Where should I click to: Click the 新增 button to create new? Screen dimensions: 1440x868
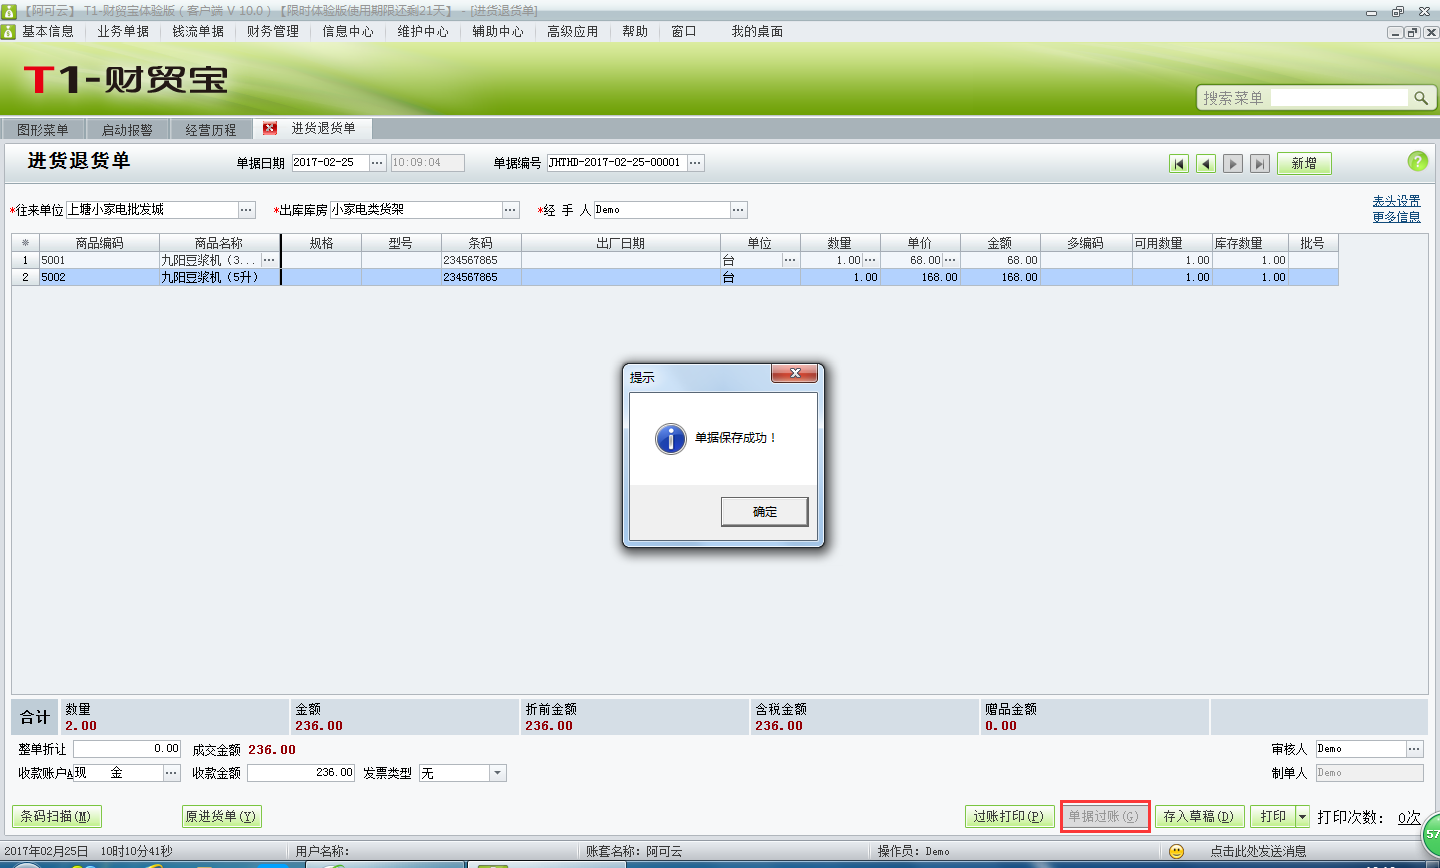(1304, 161)
